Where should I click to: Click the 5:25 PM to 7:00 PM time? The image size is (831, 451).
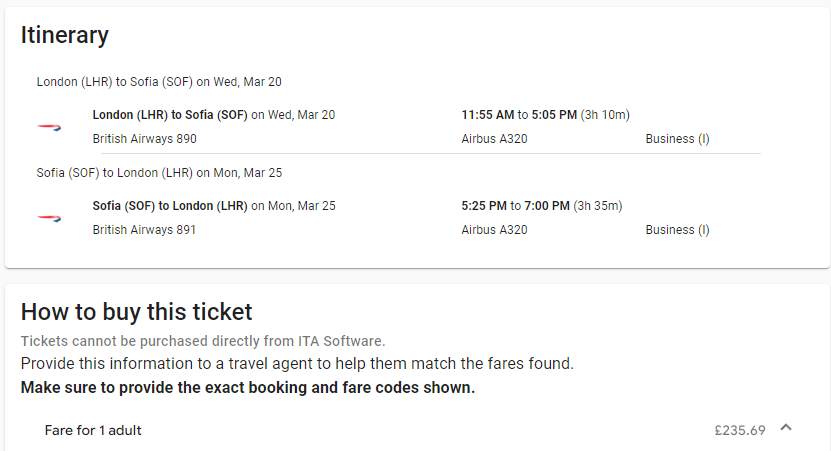pyautogui.click(x=515, y=206)
